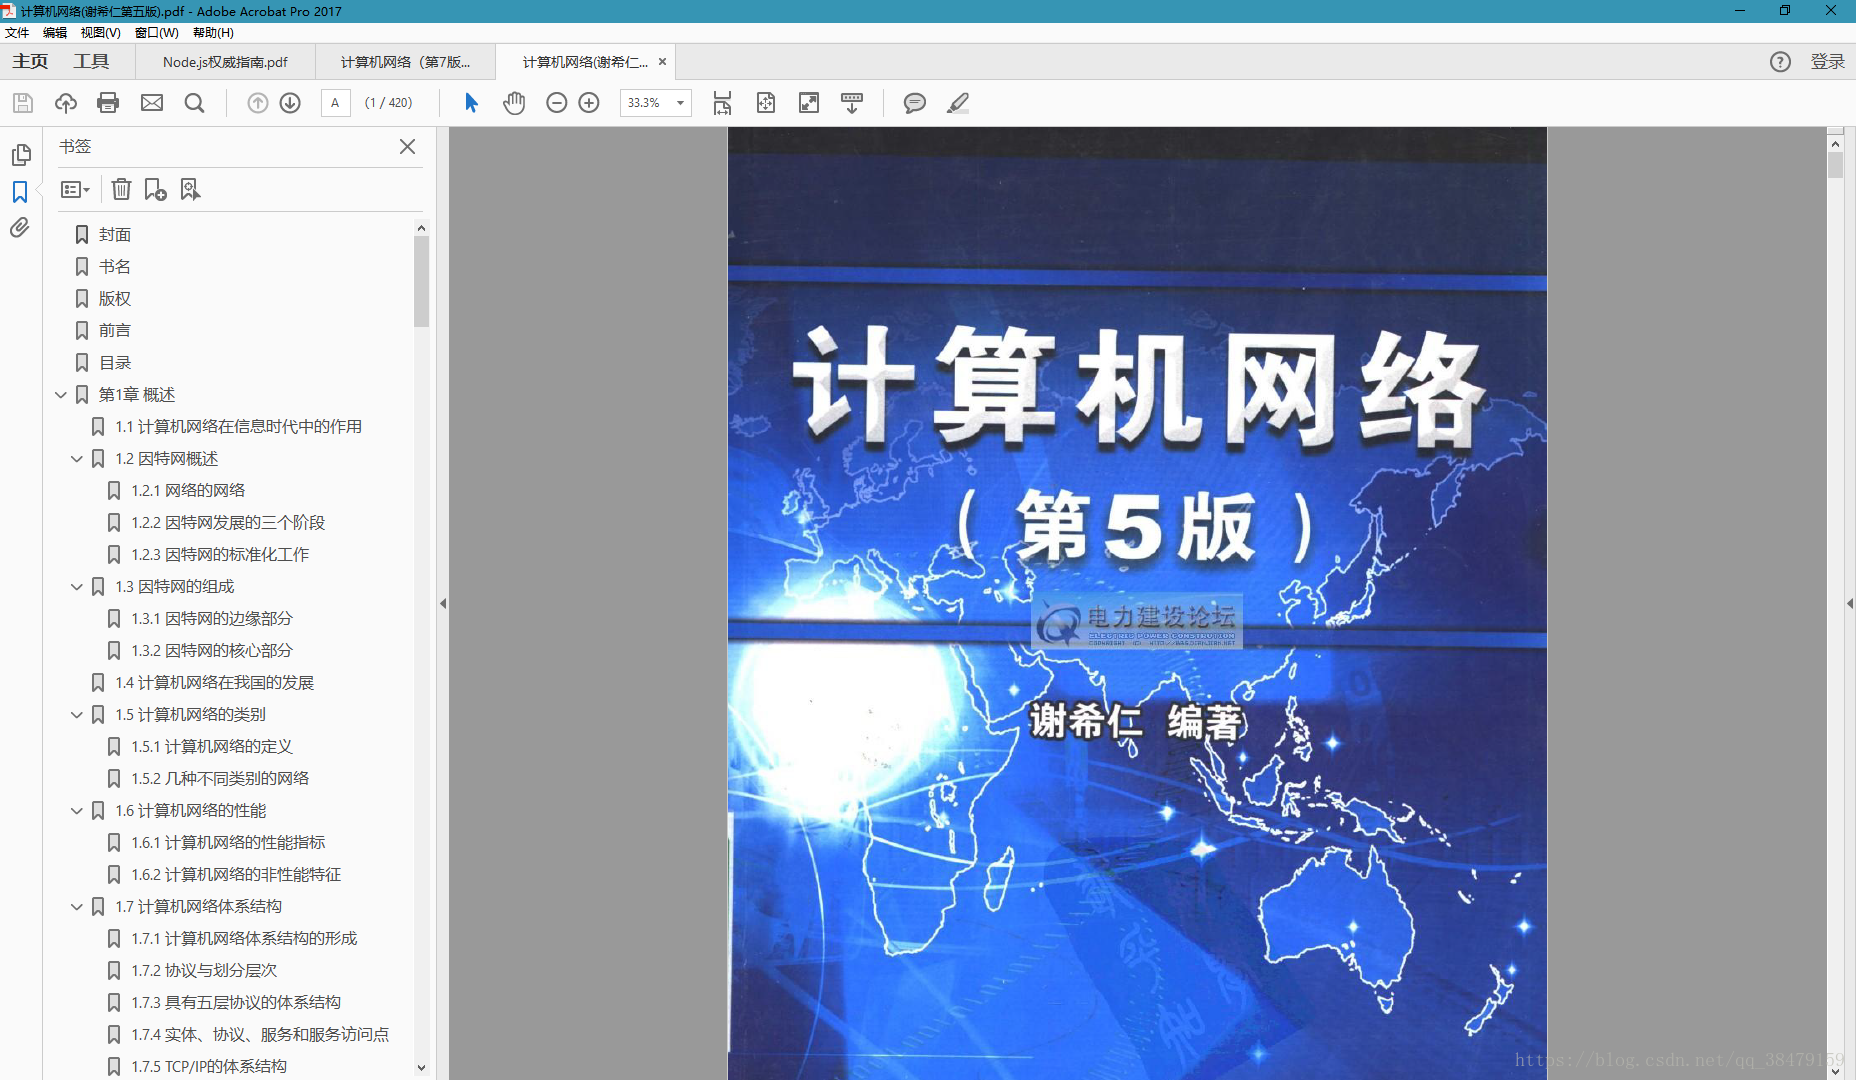The height and width of the screenshot is (1080, 1856).
Task: Jump to 书名 bookmark
Action: tap(115, 267)
